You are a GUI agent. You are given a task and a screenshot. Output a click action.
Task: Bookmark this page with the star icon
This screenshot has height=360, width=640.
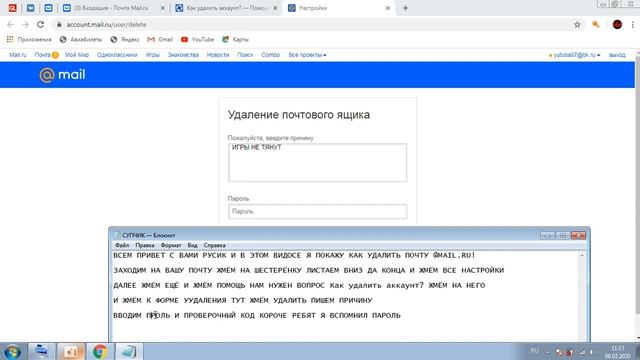point(577,24)
